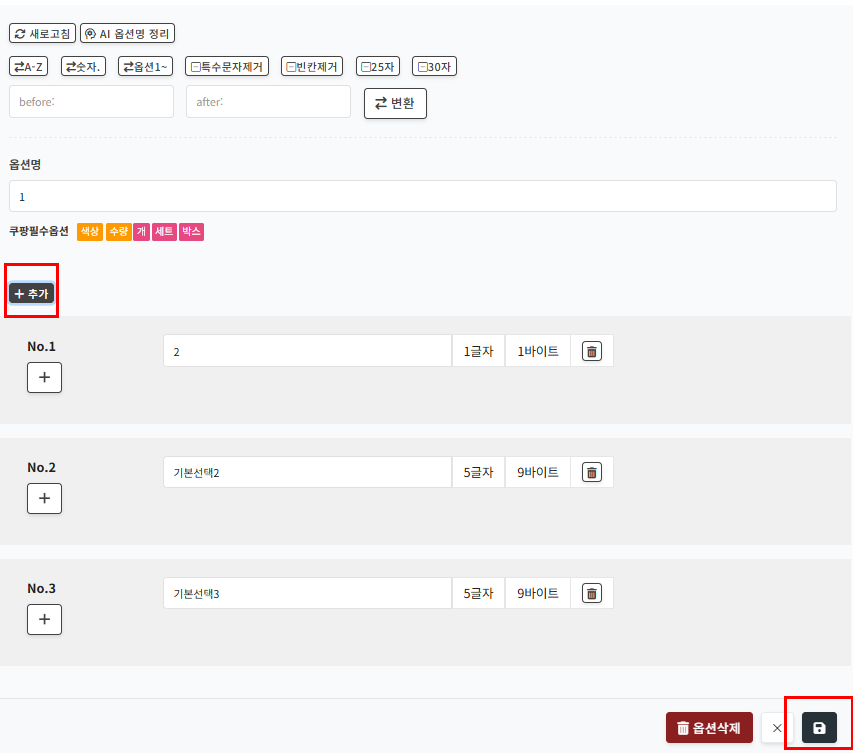
Task: Apply the 옵션1~ rename button
Action: click(145, 66)
